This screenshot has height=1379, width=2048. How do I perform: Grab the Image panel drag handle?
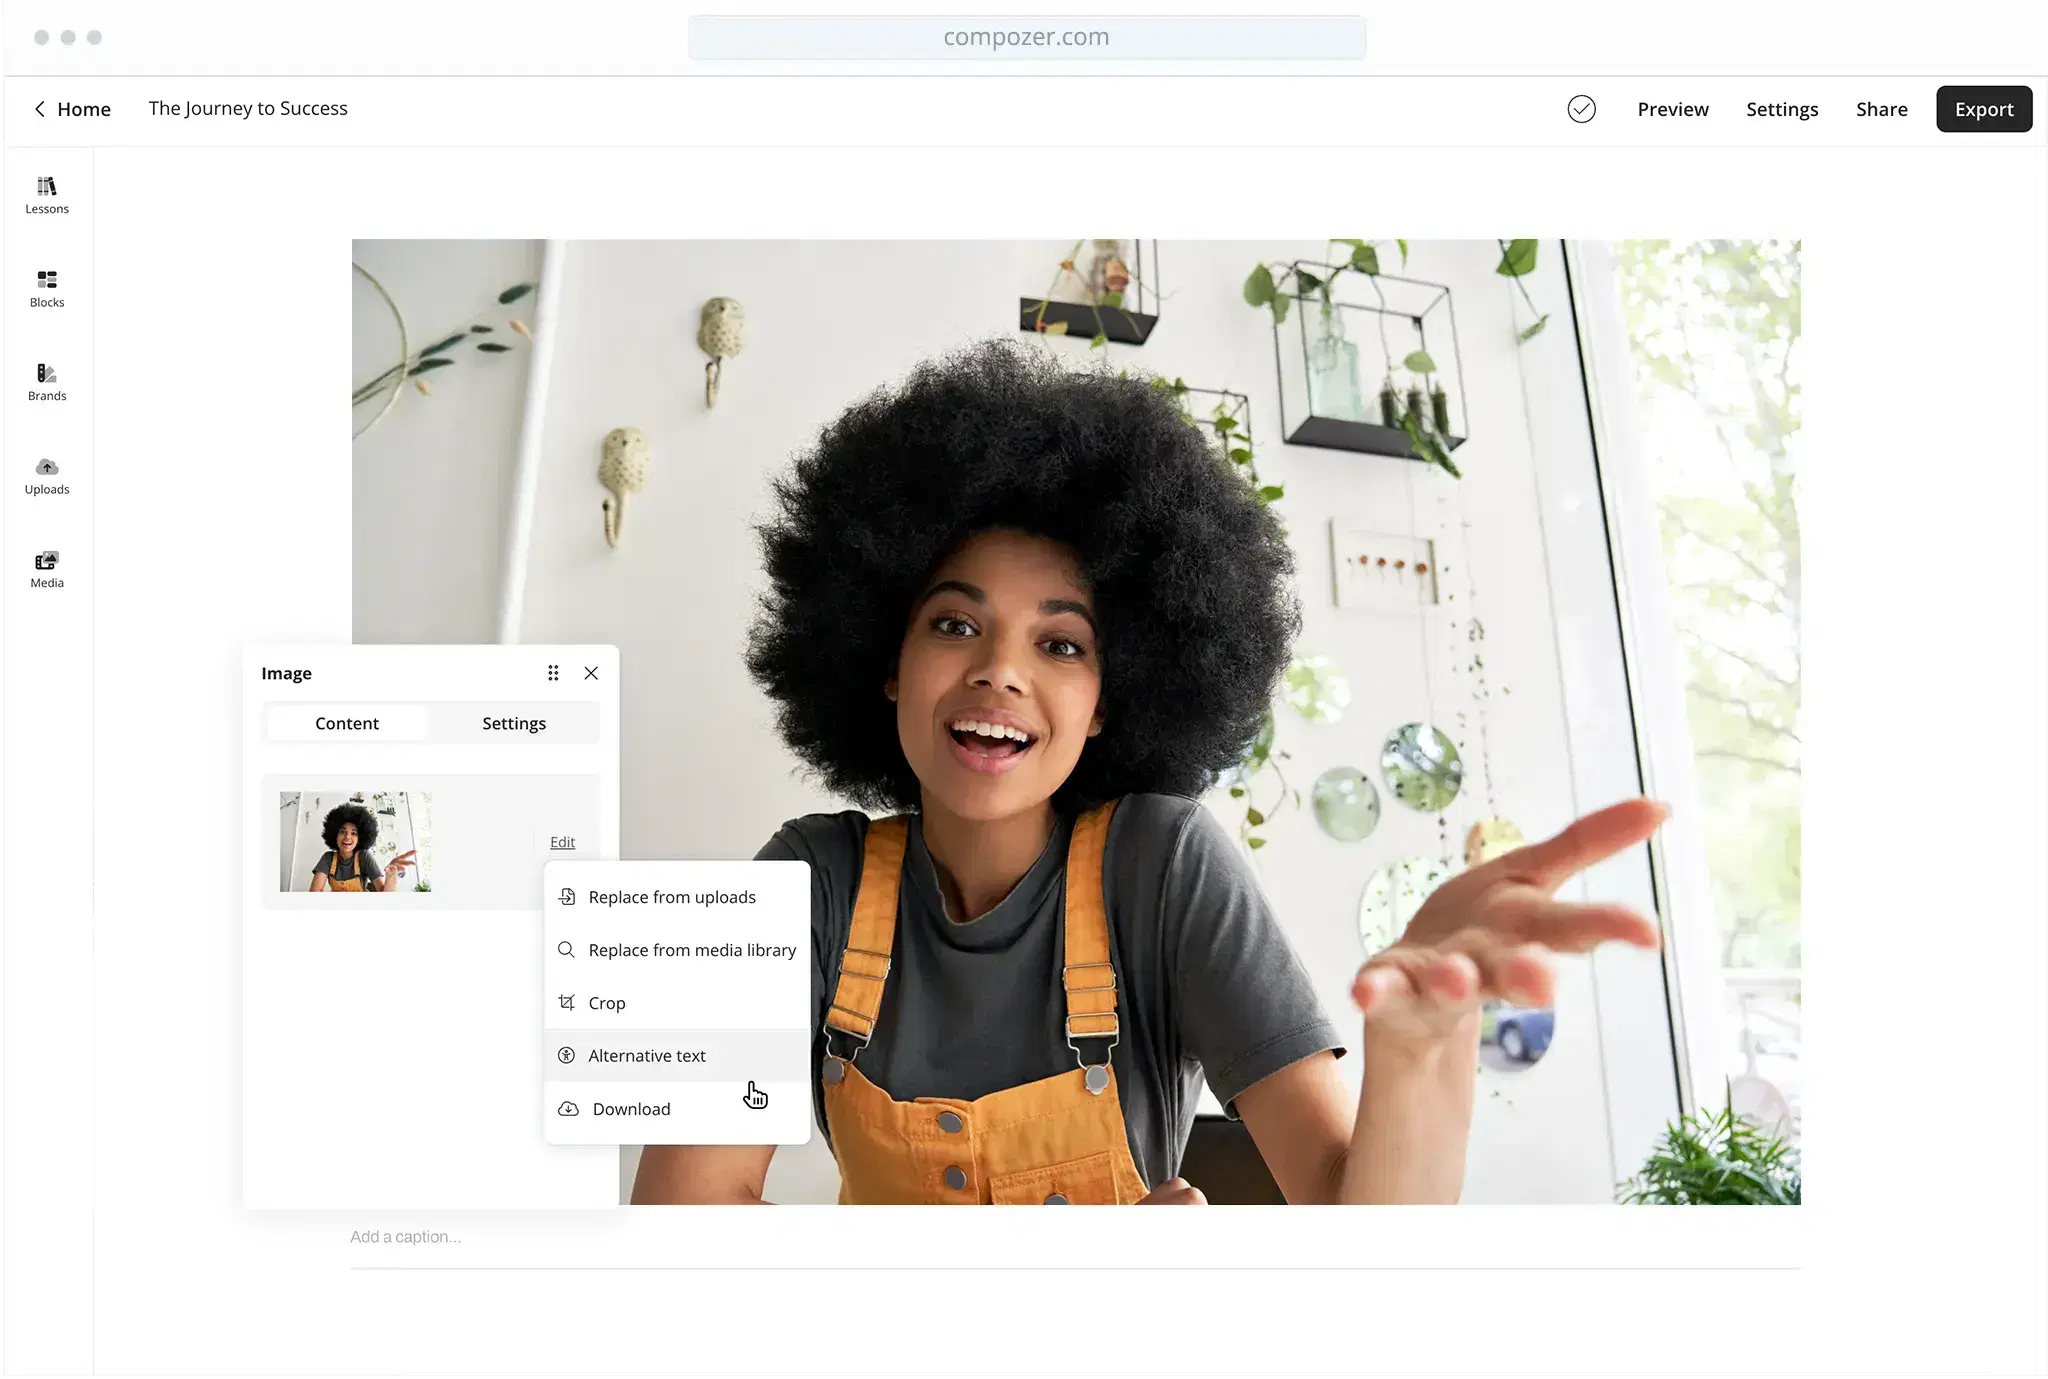pos(553,673)
